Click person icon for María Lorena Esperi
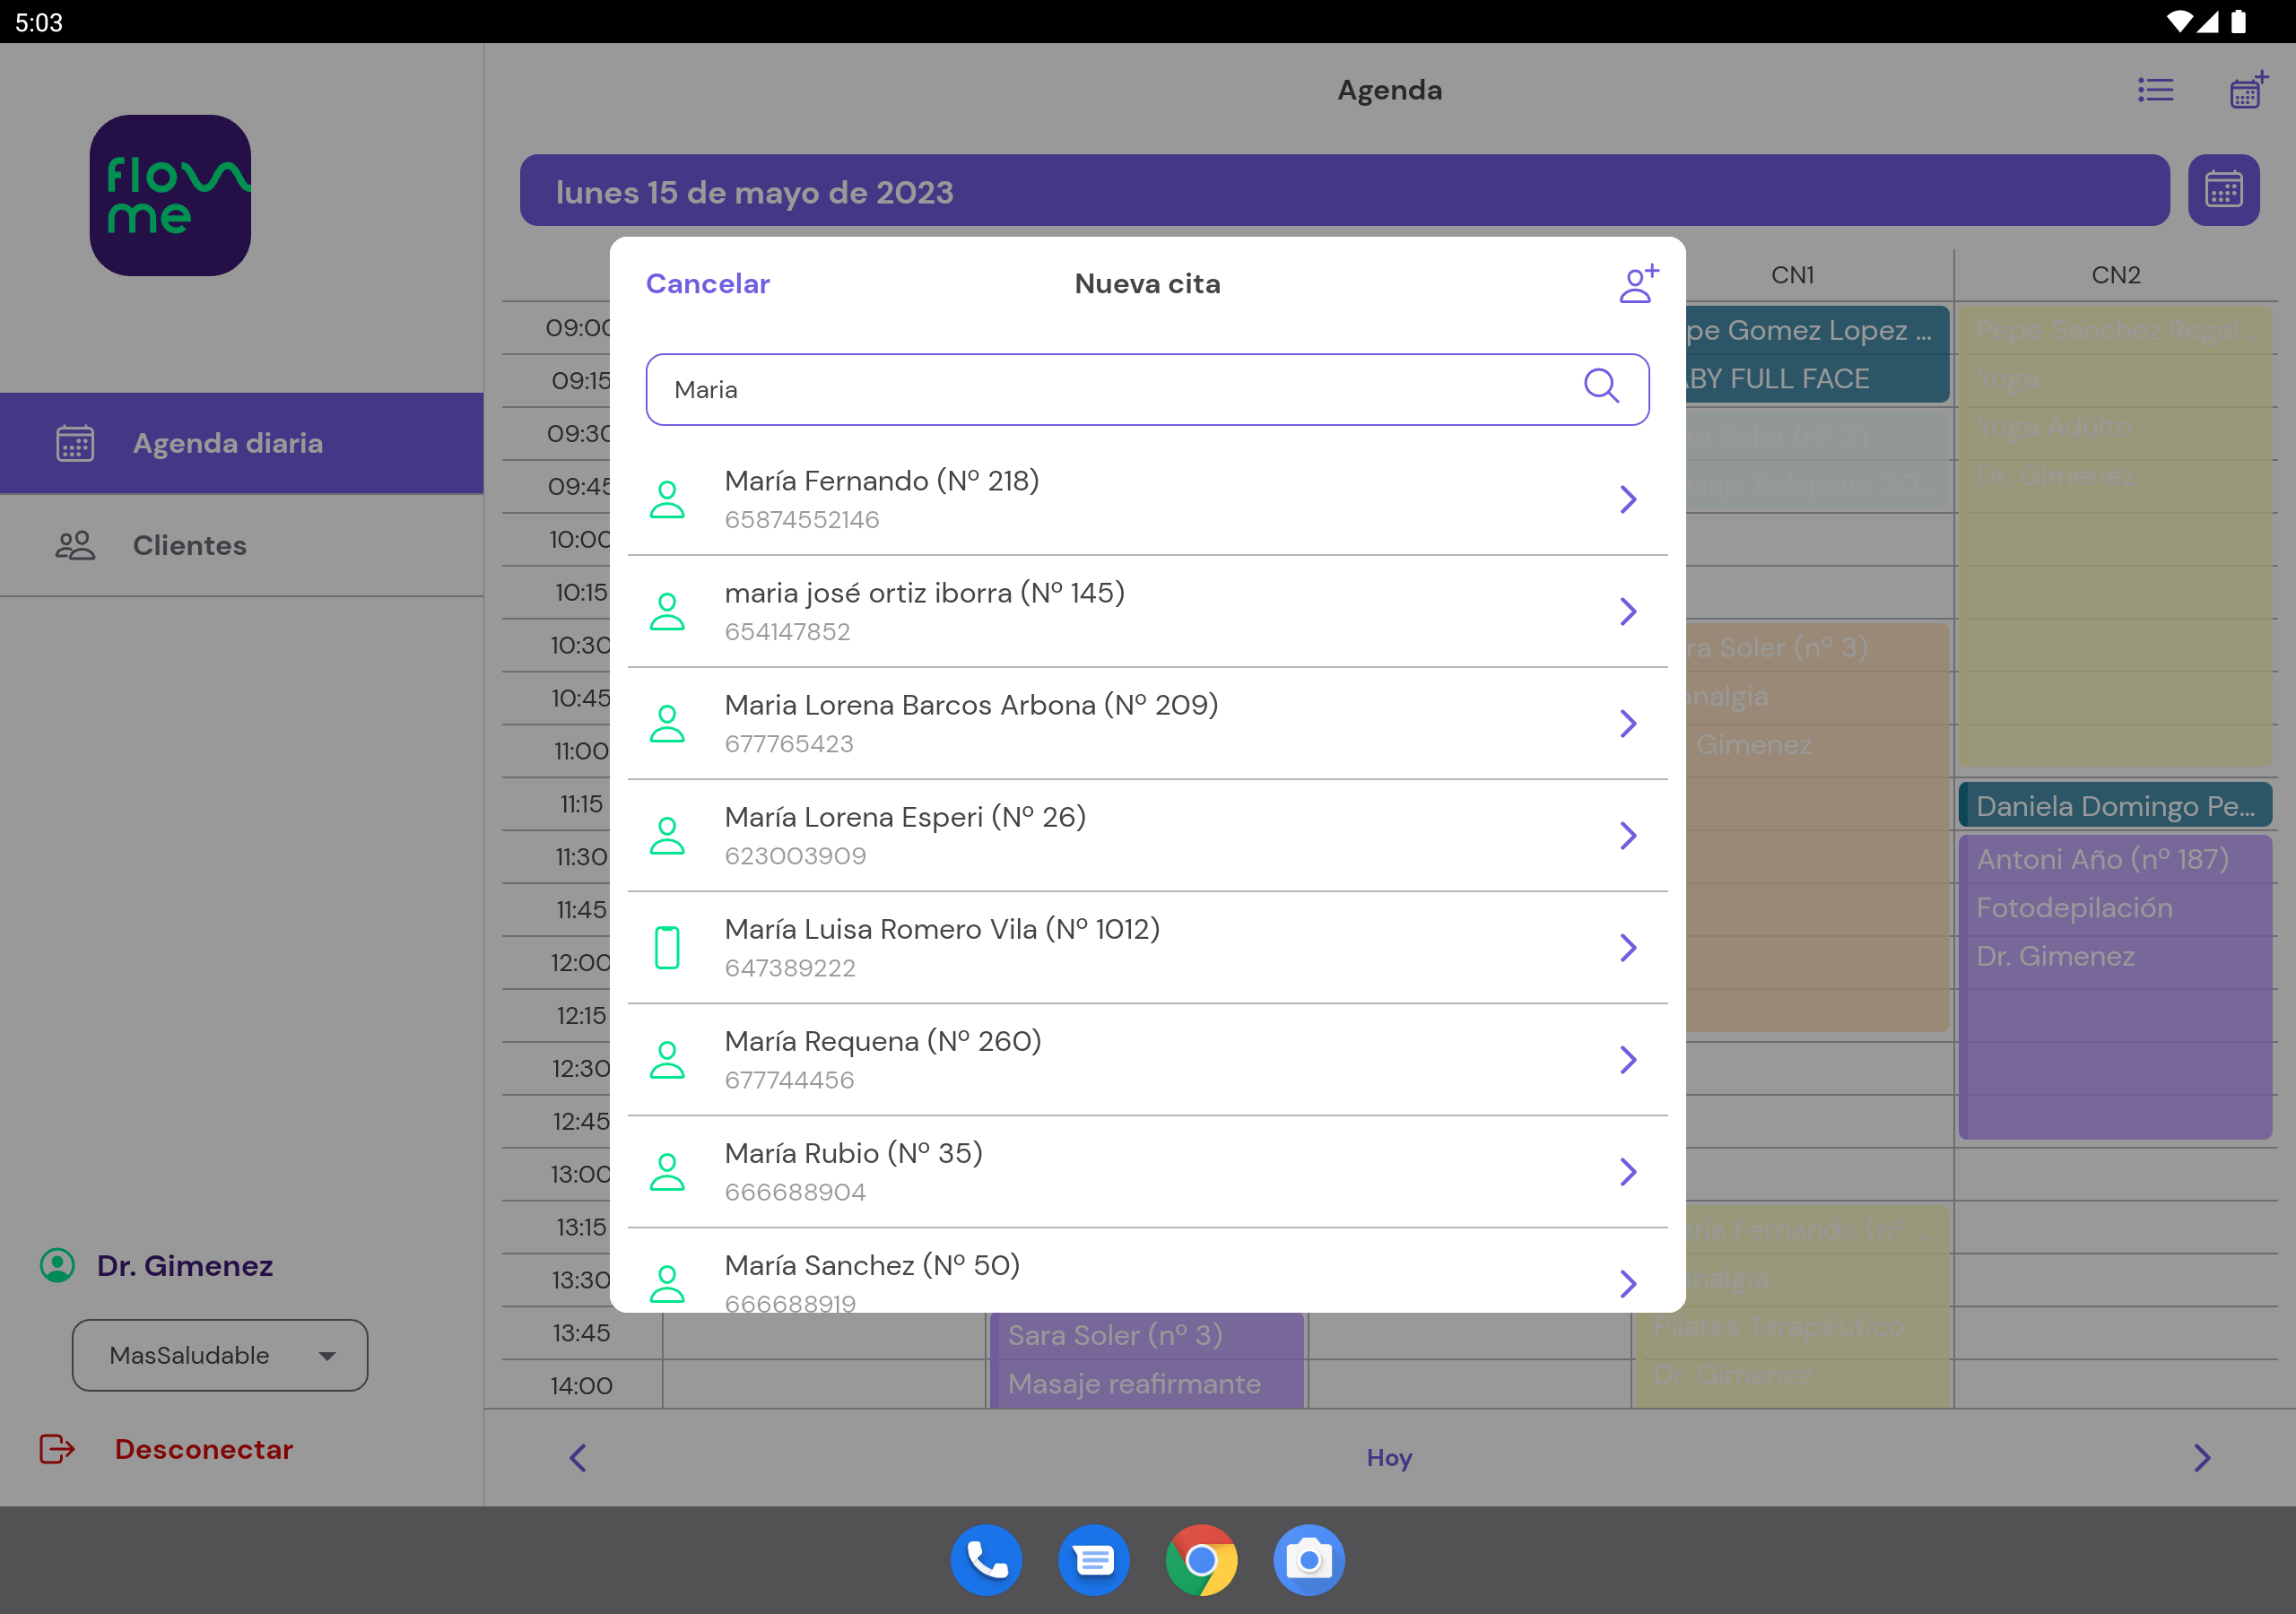The width and height of the screenshot is (2296, 1614). coord(667,835)
